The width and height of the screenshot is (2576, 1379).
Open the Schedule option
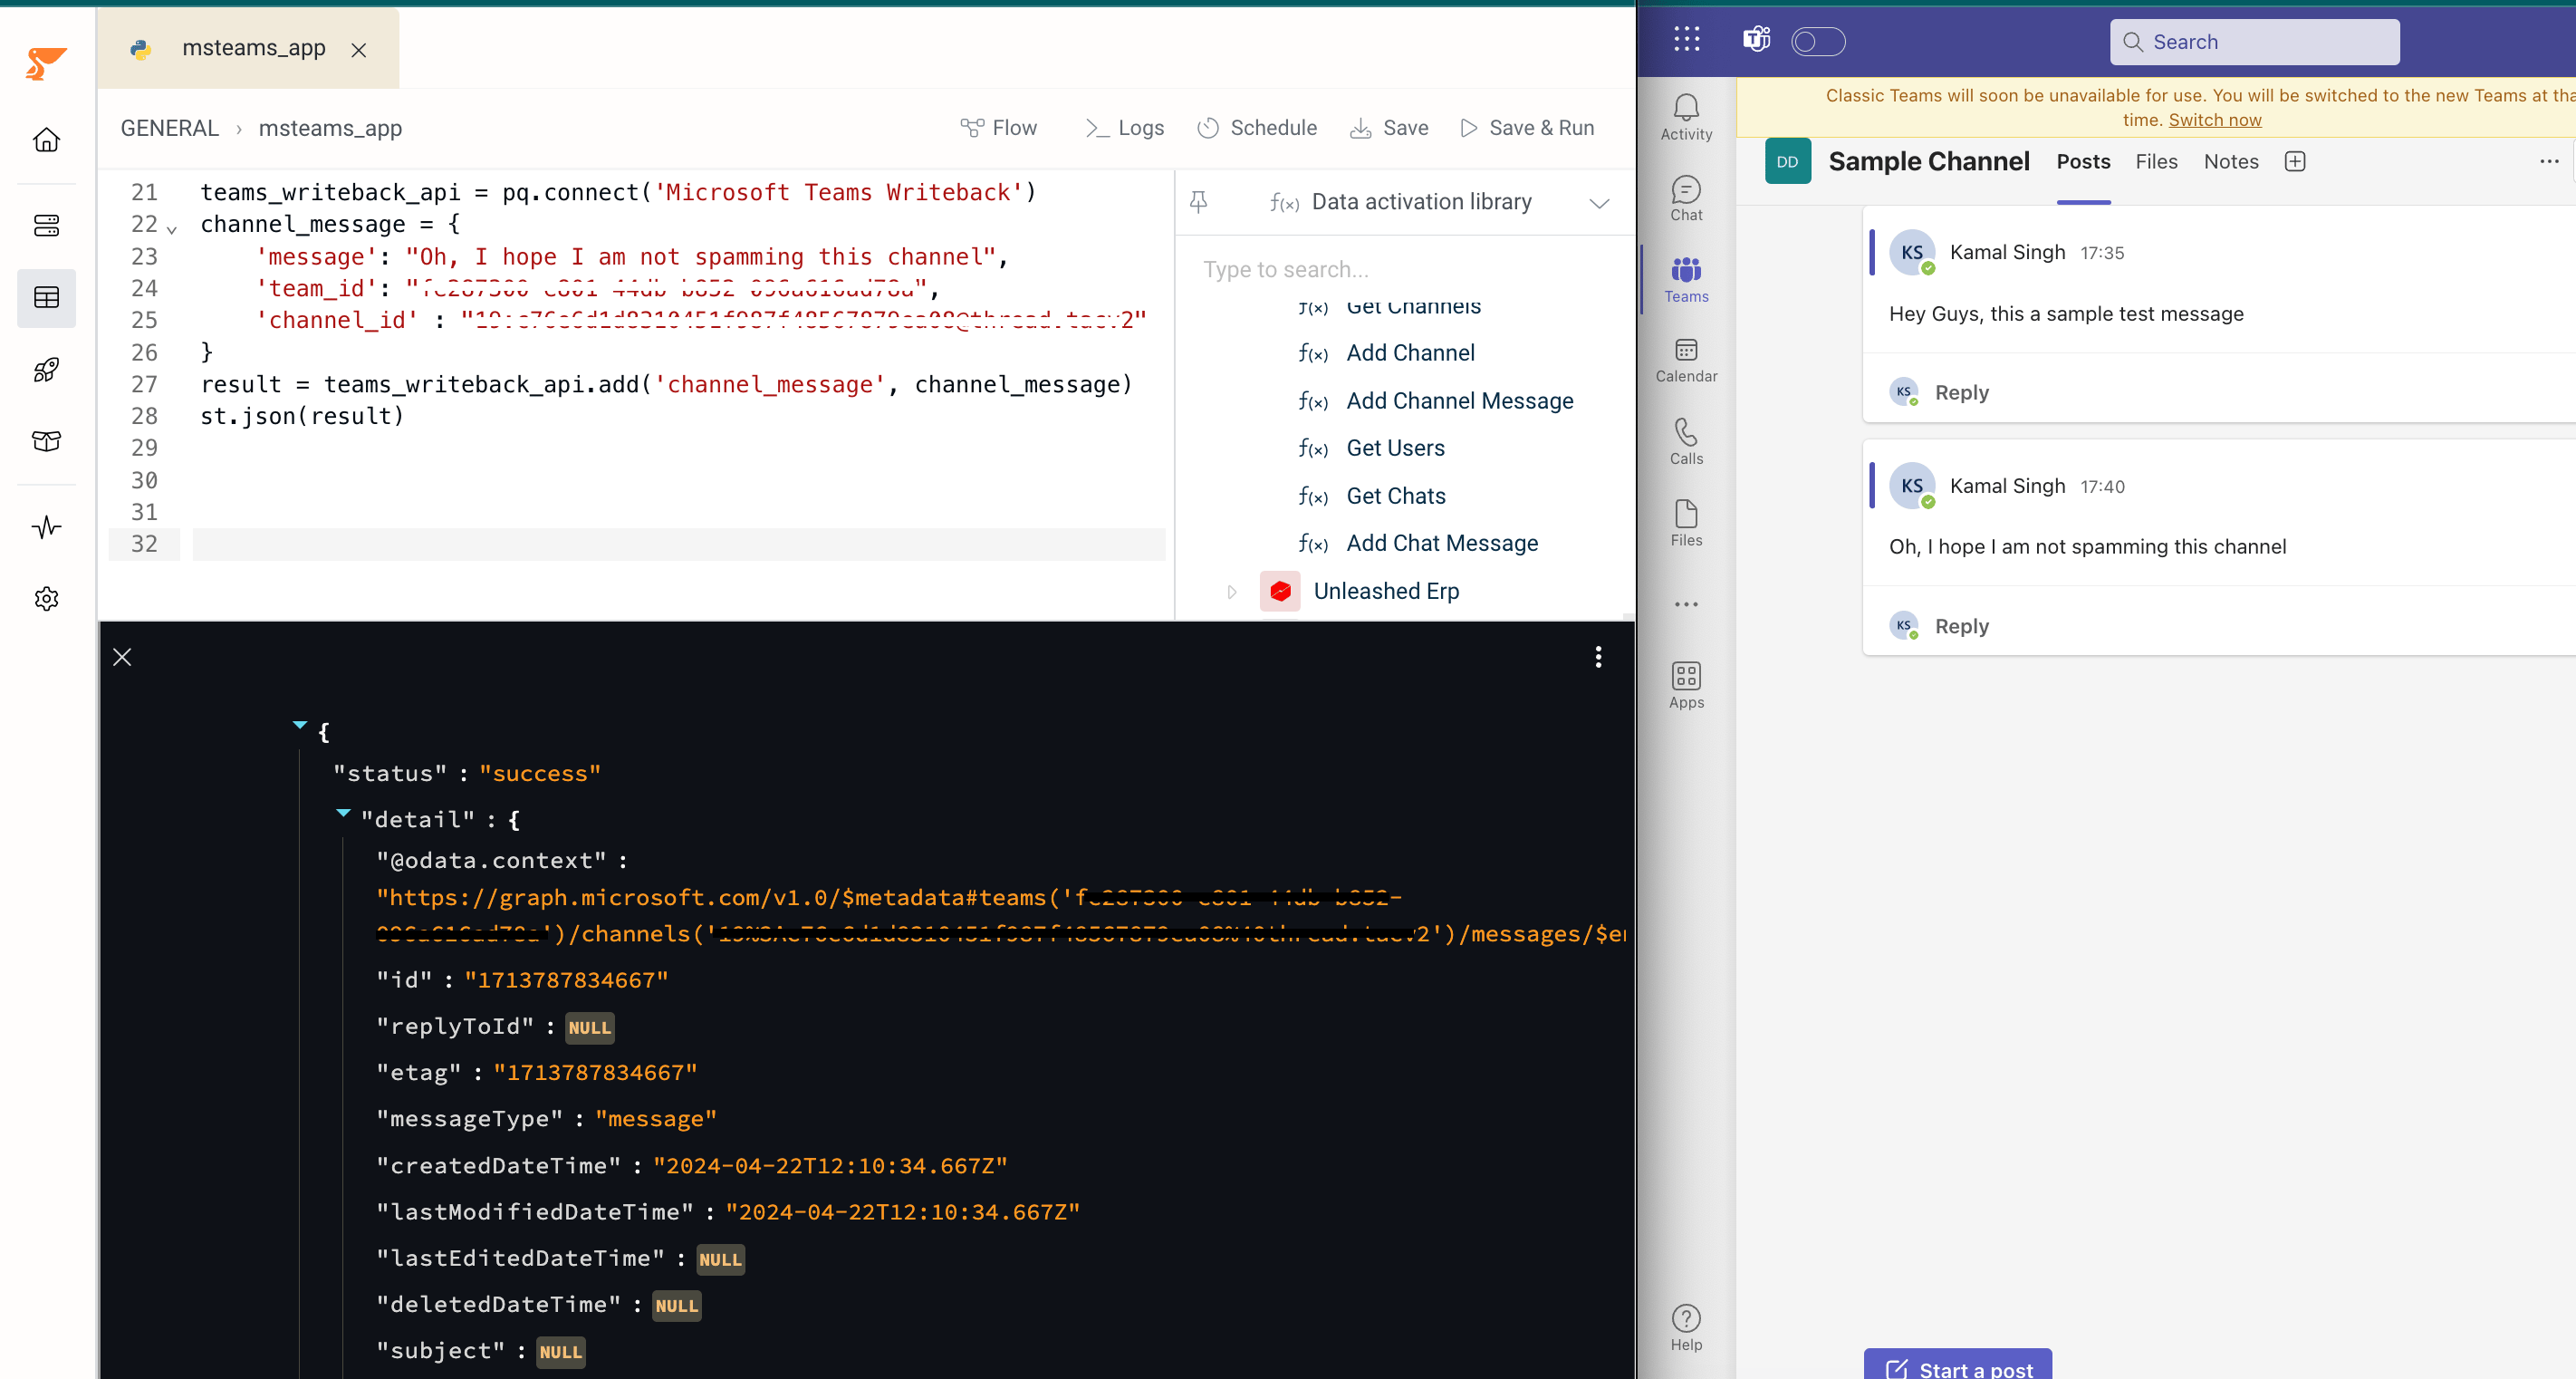pyautogui.click(x=1257, y=128)
